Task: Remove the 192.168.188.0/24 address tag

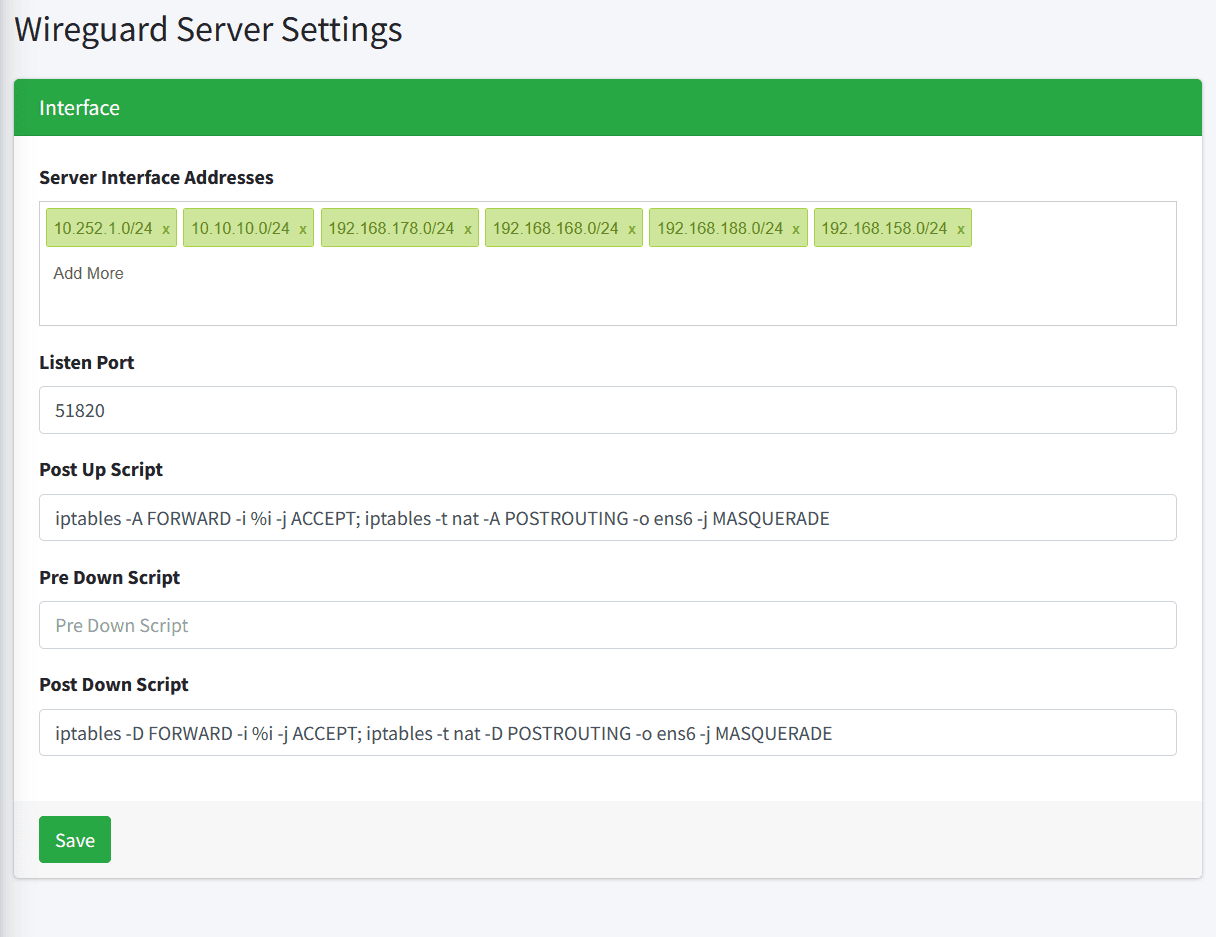Action: click(796, 229)
